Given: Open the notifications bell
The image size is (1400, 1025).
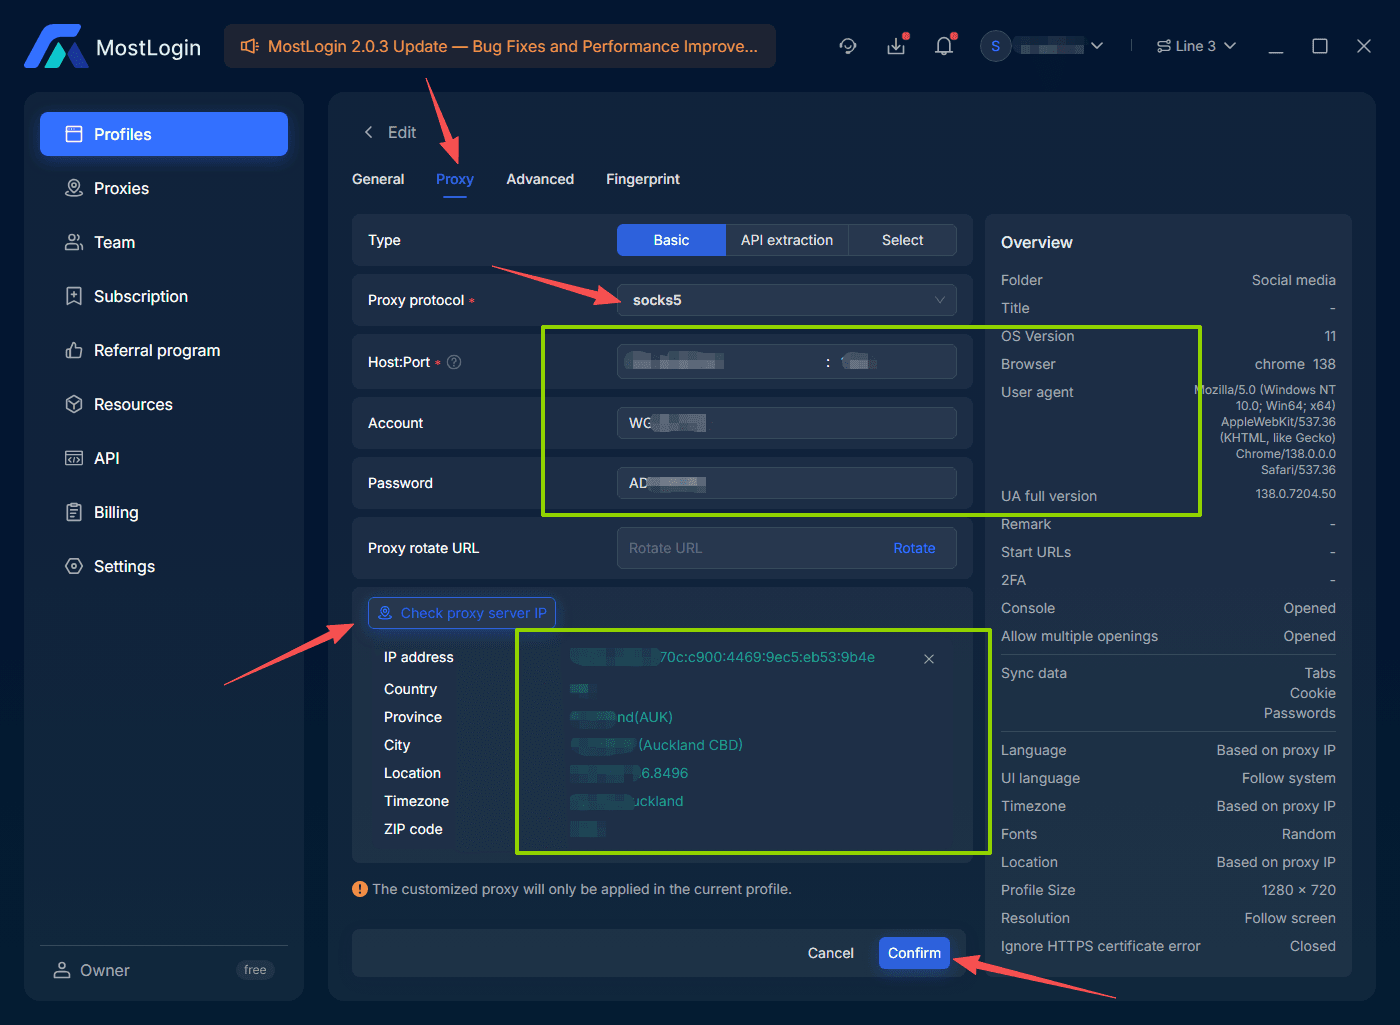Looking at the screenshot, I should coord(944,46).
